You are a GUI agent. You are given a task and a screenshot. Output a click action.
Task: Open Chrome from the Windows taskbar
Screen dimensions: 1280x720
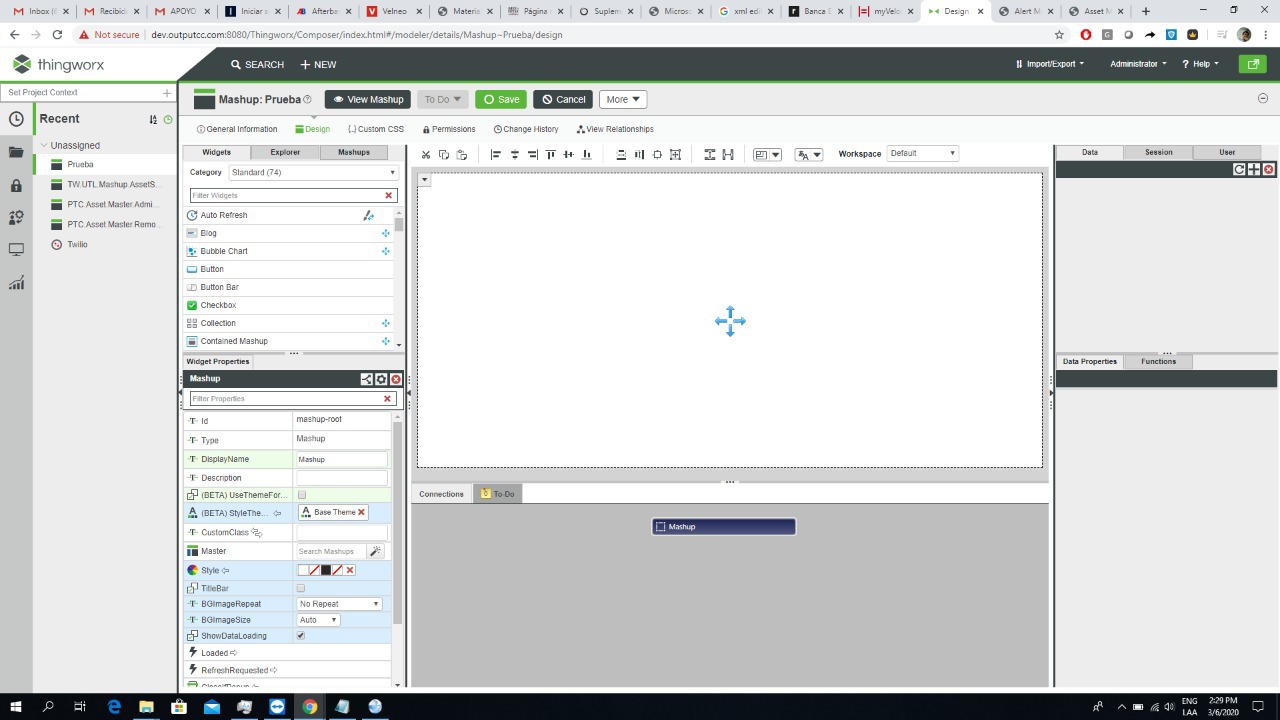[x=309, y=706]
